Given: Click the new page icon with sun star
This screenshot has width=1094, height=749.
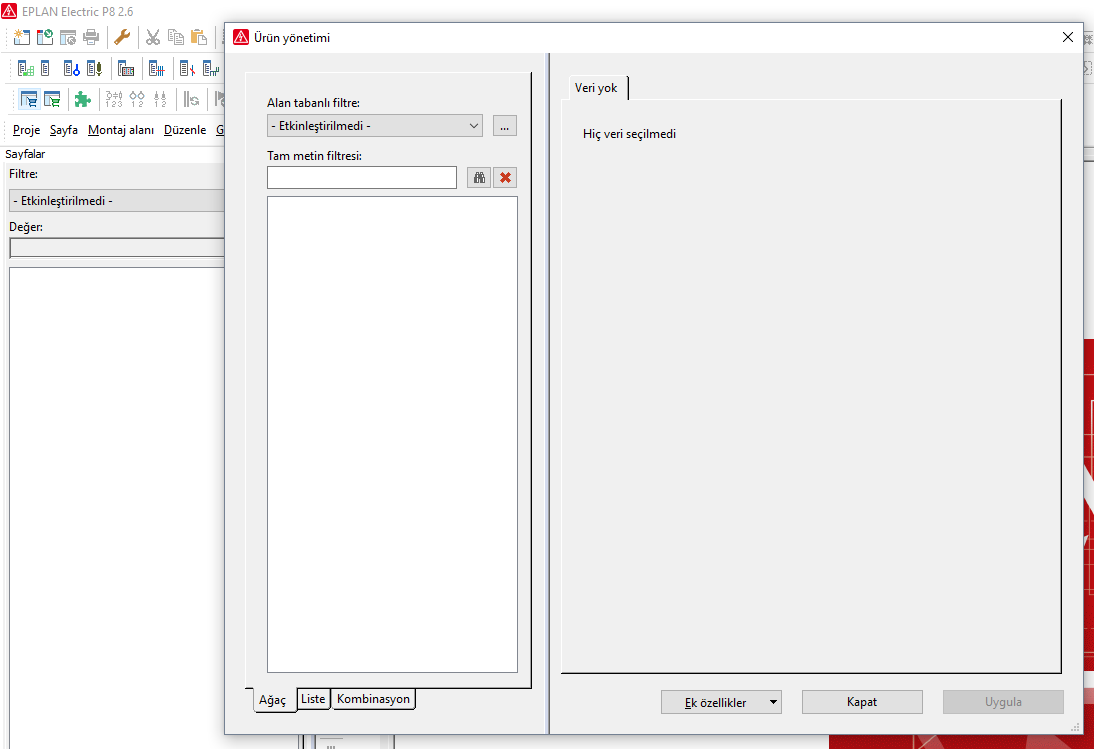Looking at the screenshot, I should tap(22, 37).
